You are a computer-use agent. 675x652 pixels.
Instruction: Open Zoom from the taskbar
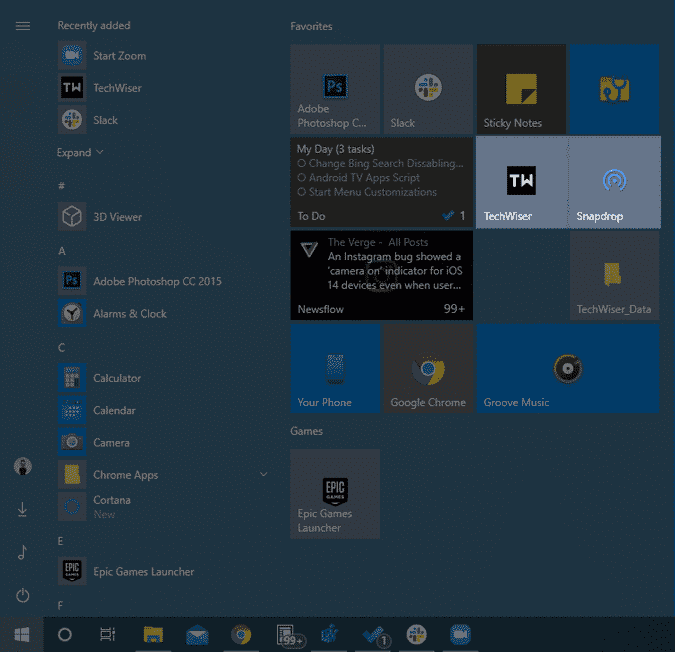pyautogui.click(x=460, y=634)
